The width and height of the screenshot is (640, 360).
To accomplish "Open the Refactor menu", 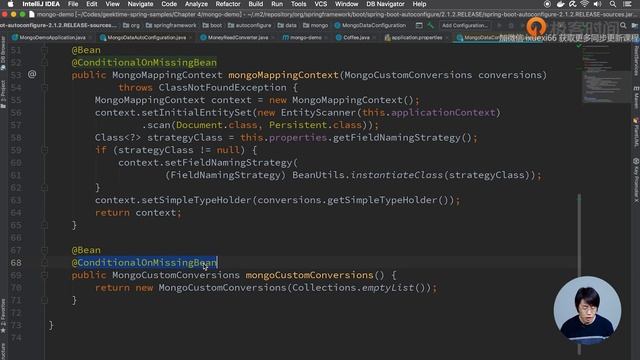I will coord(228,4).
